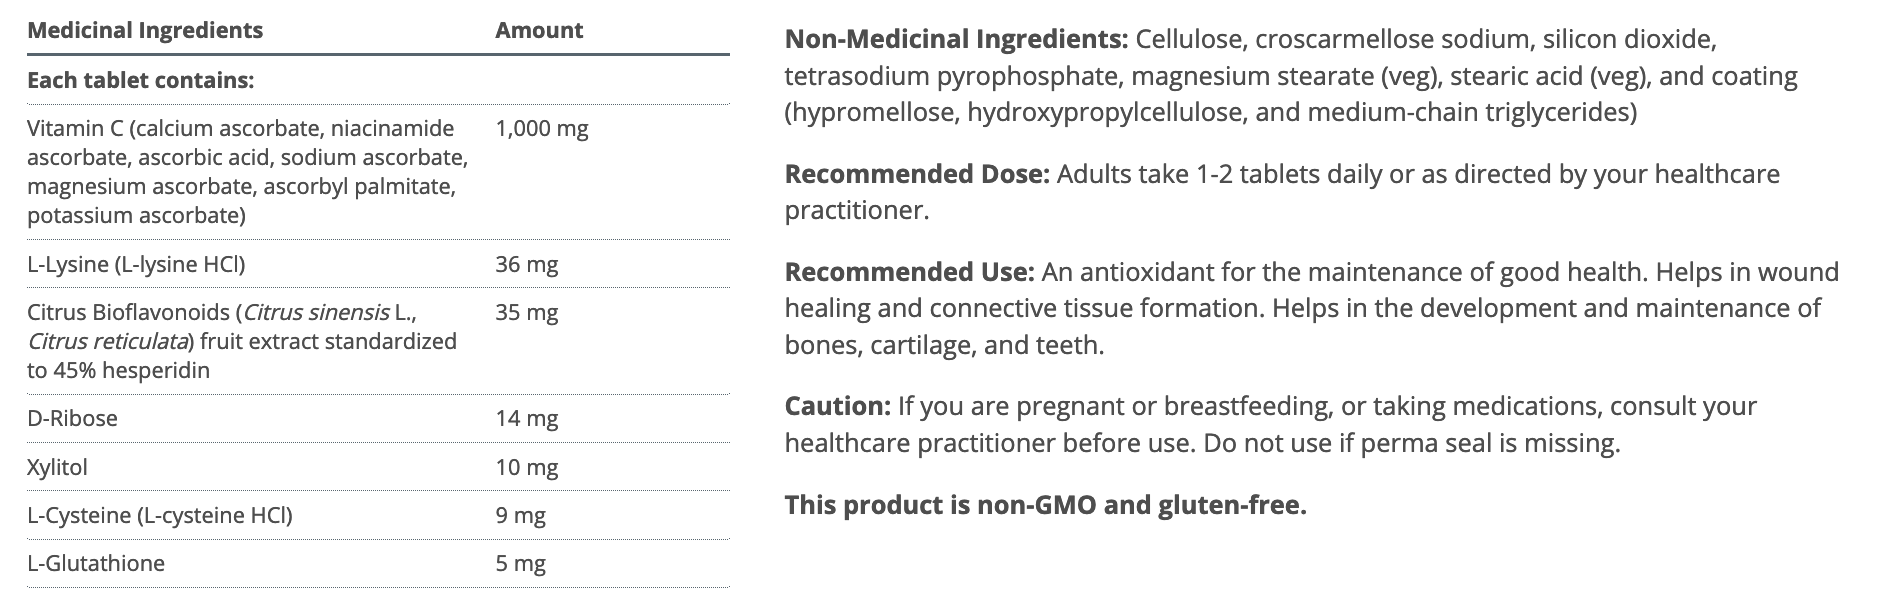
Task: Select the 14 mg amount value
Action: click(527, 418)
